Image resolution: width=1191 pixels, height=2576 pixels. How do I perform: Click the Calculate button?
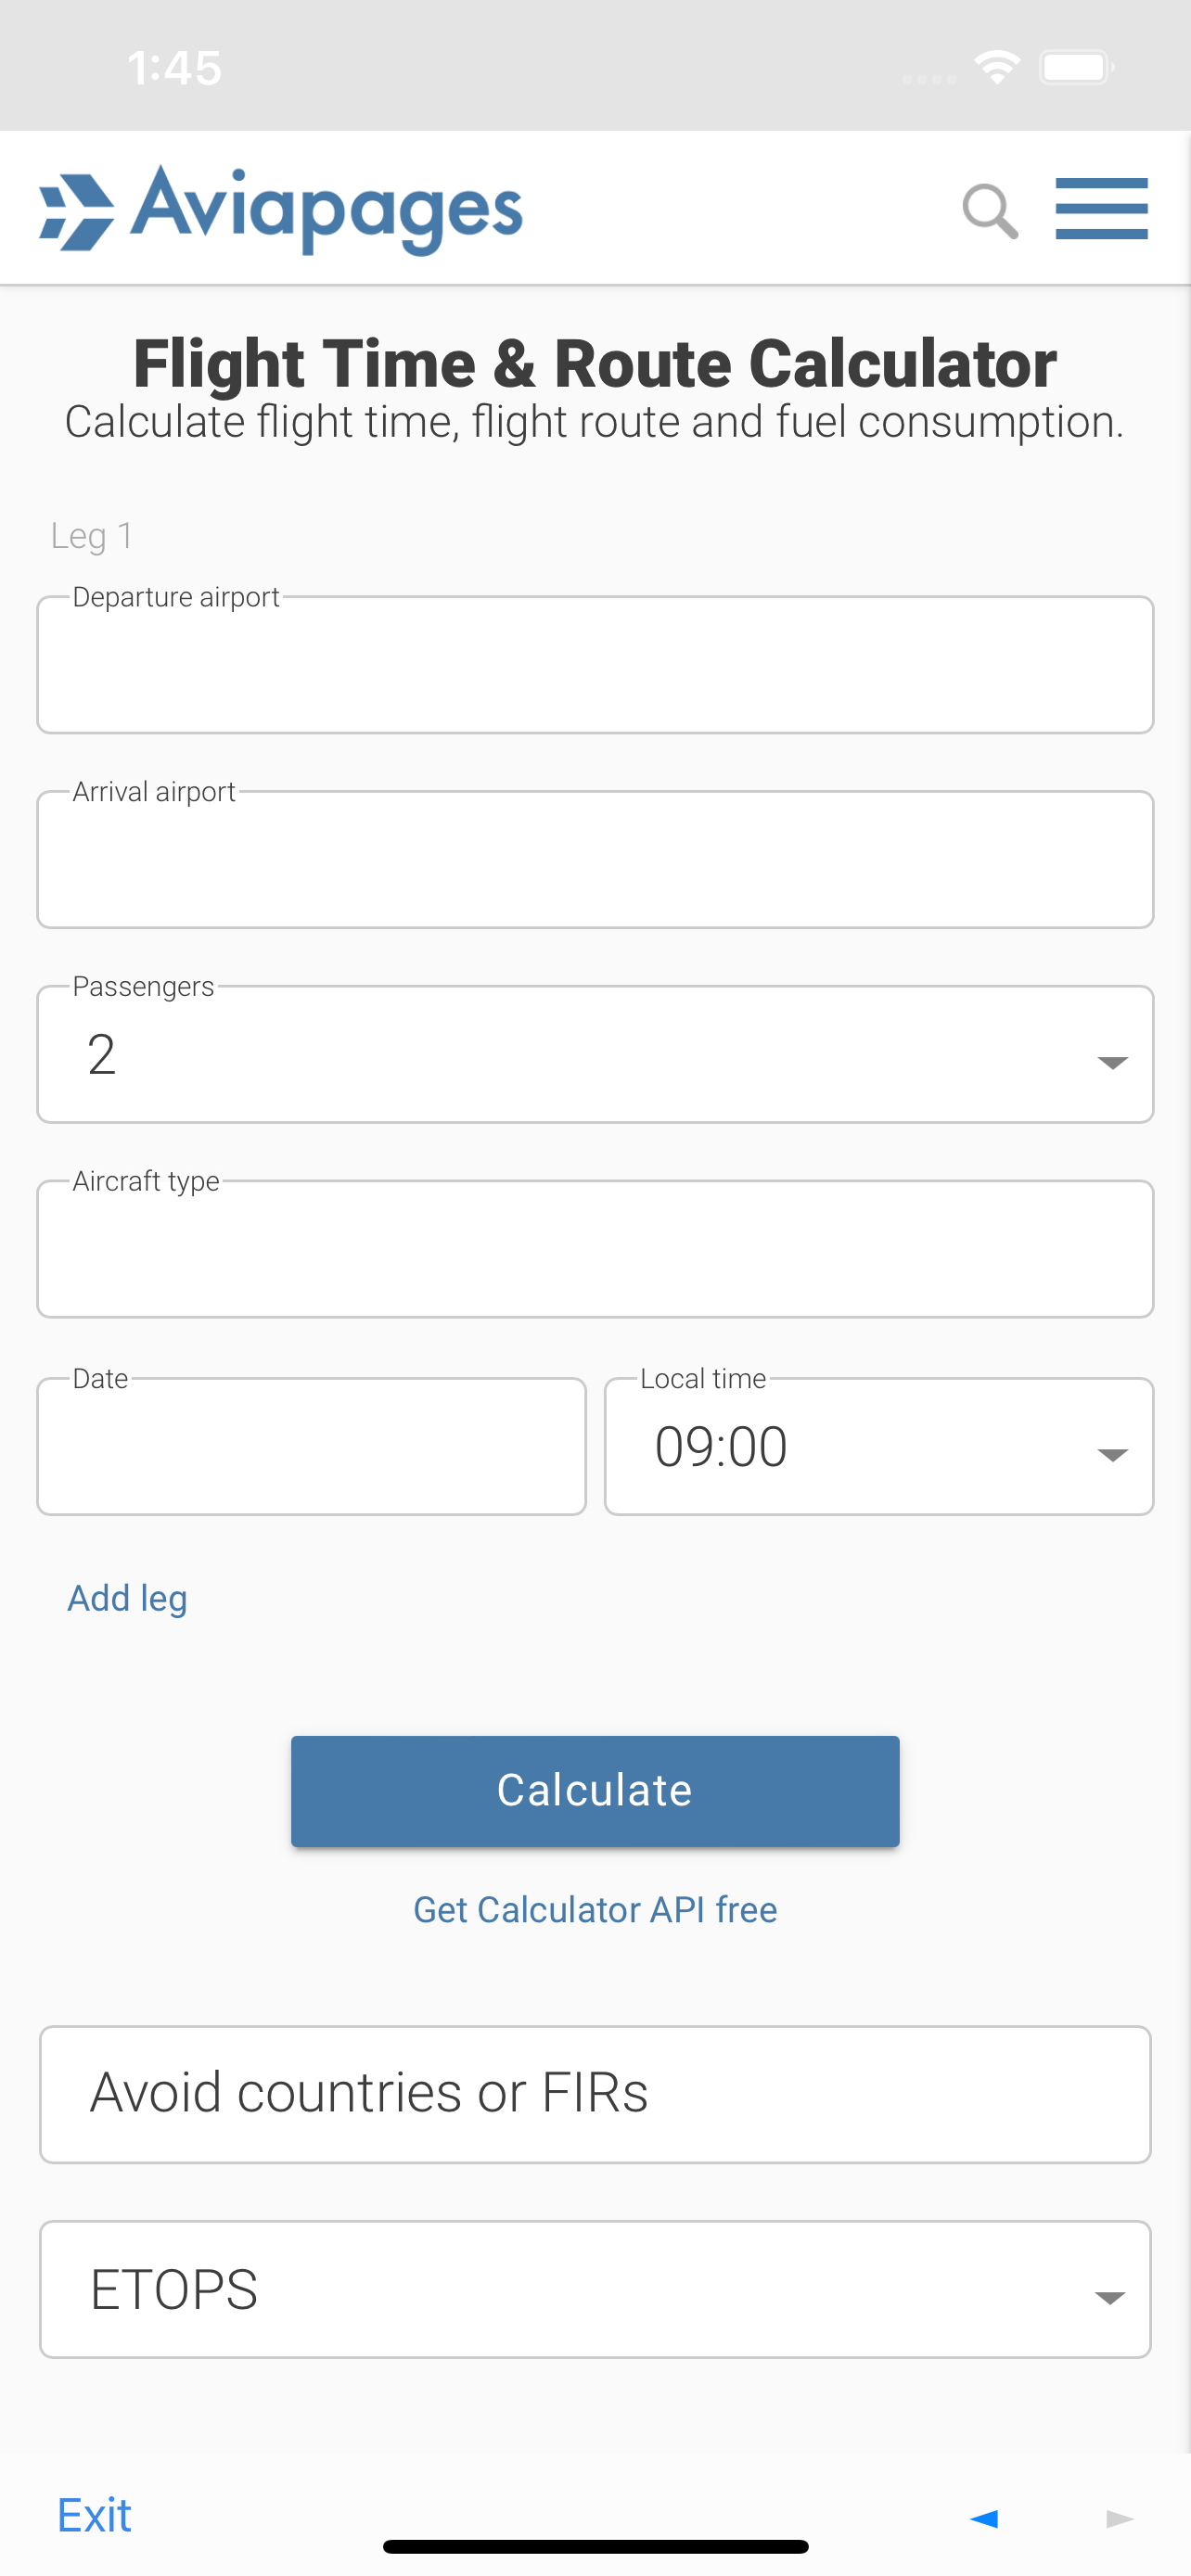[x=595, y=1791]
